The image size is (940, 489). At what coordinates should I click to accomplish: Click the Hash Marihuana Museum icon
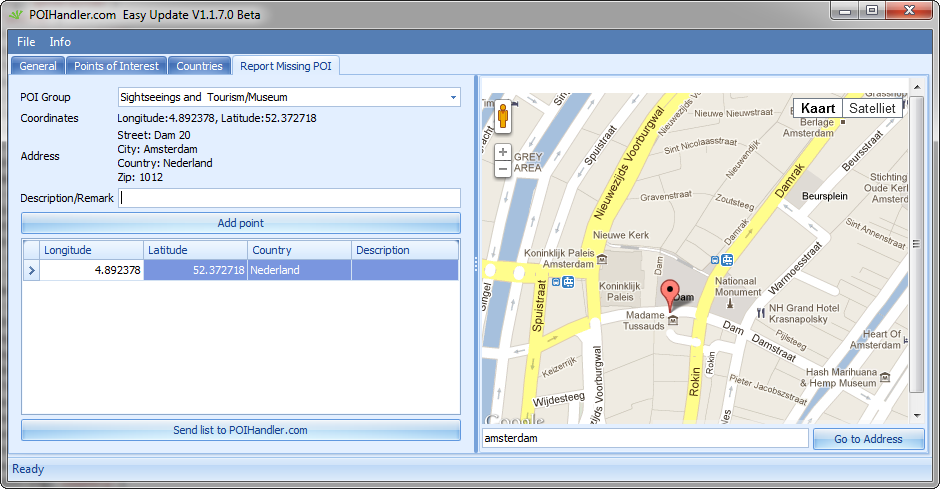(x=885, y=378)
